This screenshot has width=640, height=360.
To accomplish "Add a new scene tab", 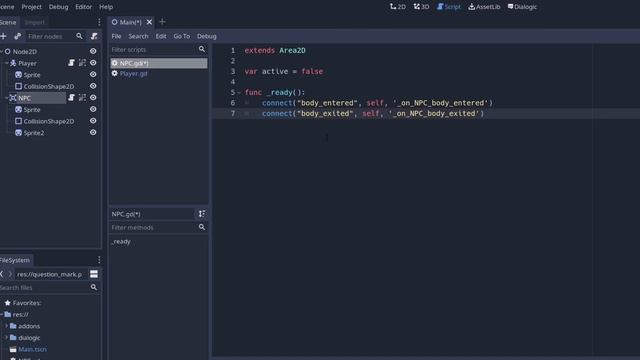I will [162, 22].
